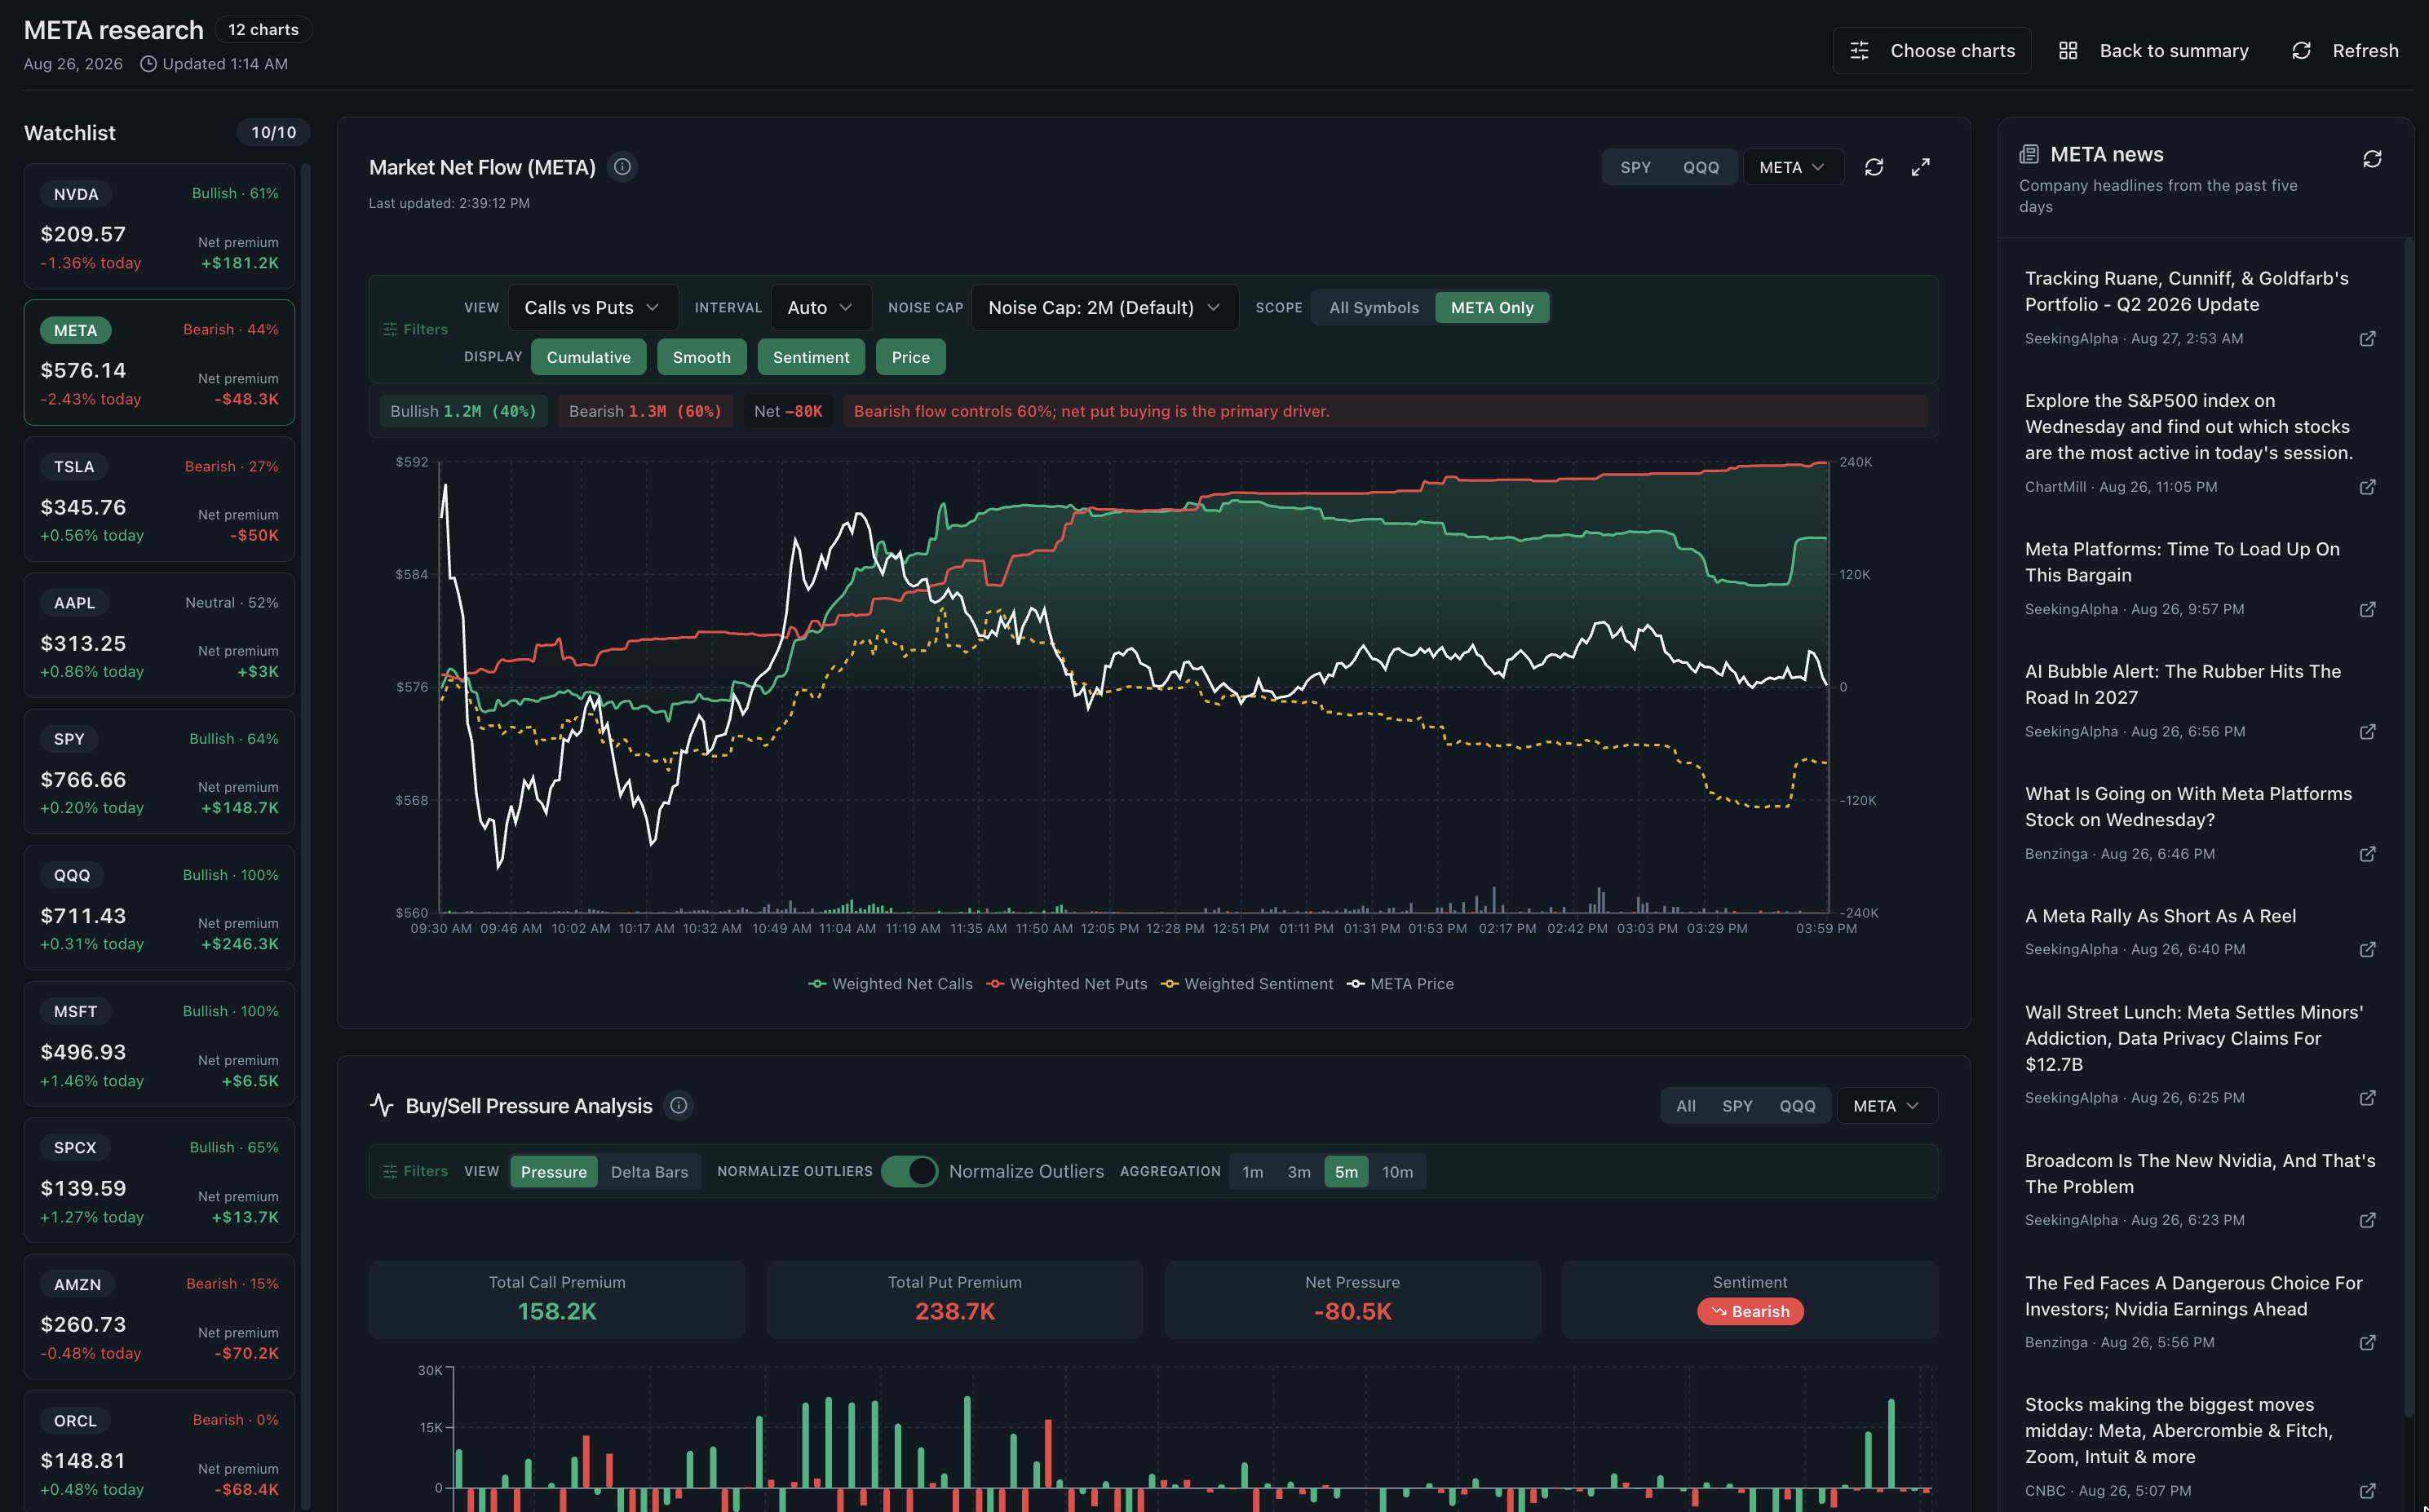Open external link for Wall Street Lunch article

2367,1098
